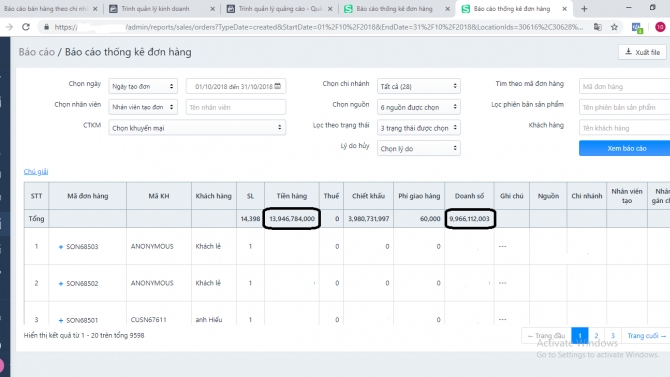Expand order SON68501 with plus icon

coord(61,320)
